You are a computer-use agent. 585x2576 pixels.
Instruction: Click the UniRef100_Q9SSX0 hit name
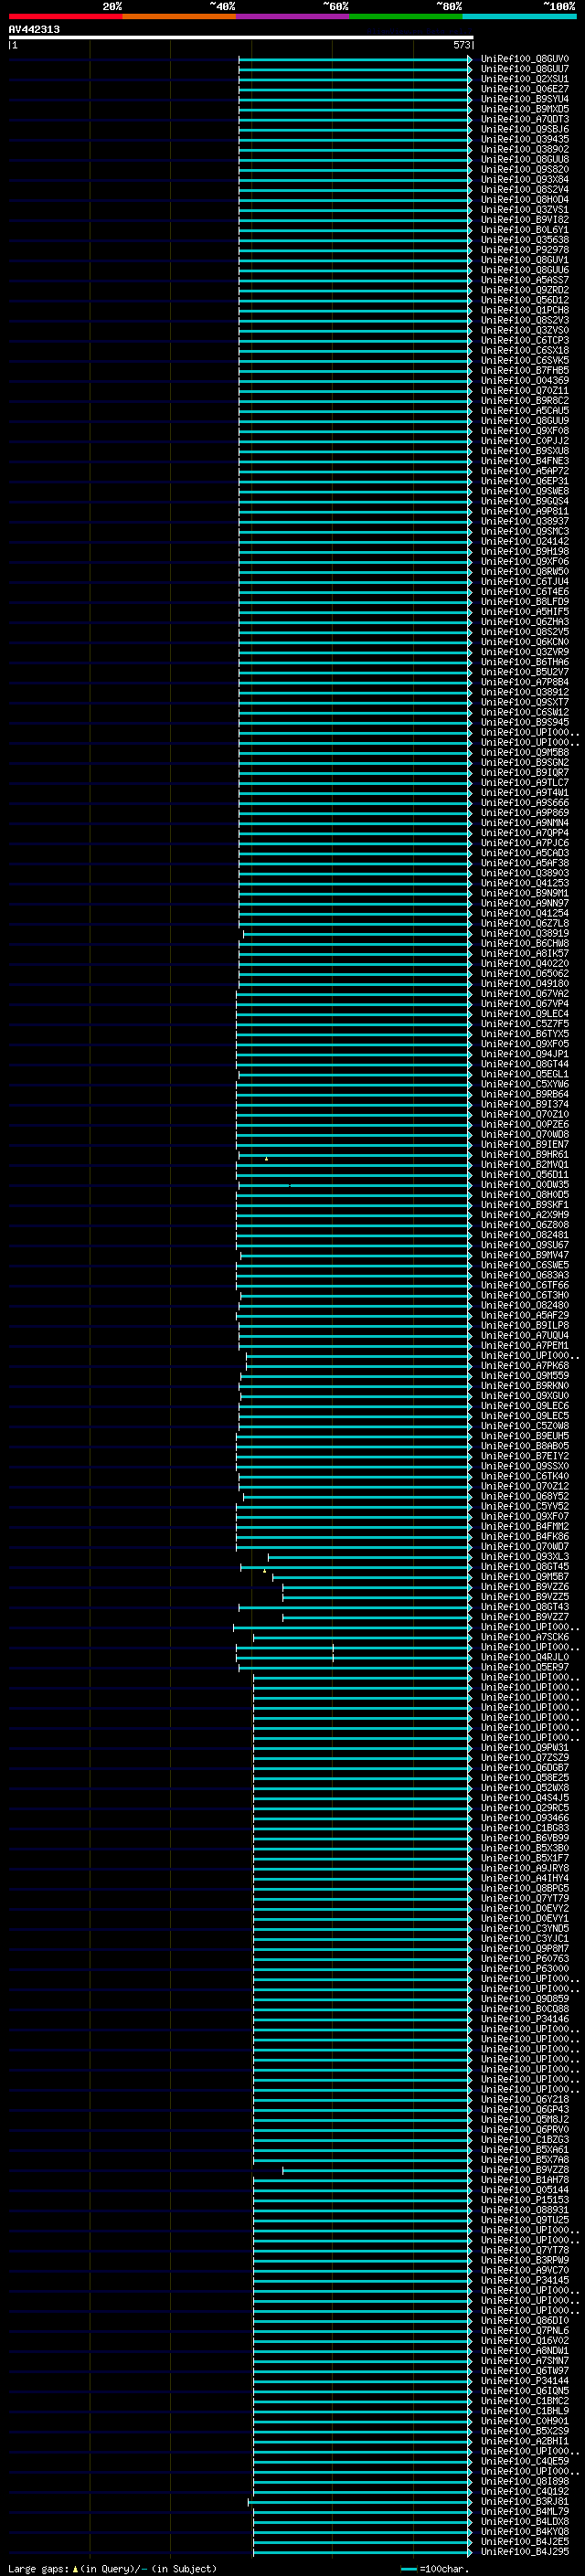coord(525,1466)
